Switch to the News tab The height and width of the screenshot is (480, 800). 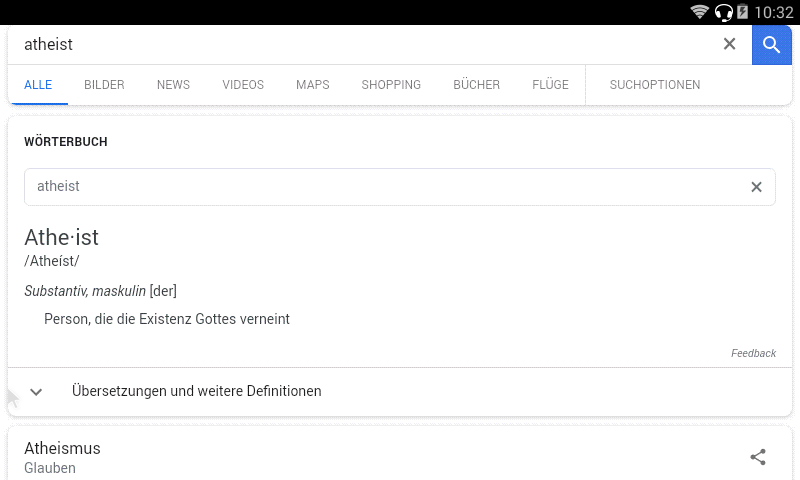tap(173, 85)
